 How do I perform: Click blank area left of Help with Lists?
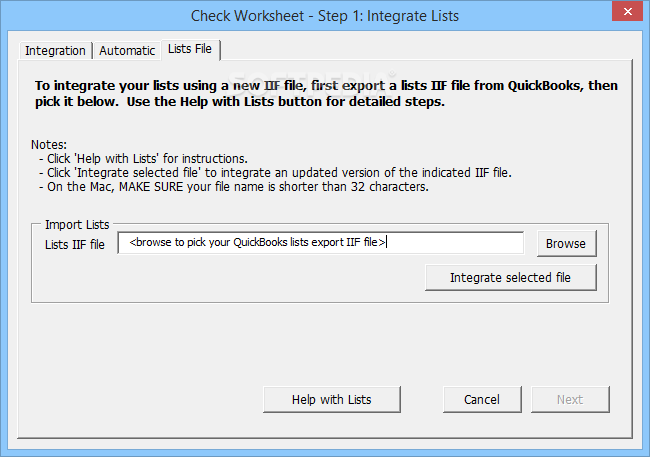pyautogui.click(x=140, y=399)
